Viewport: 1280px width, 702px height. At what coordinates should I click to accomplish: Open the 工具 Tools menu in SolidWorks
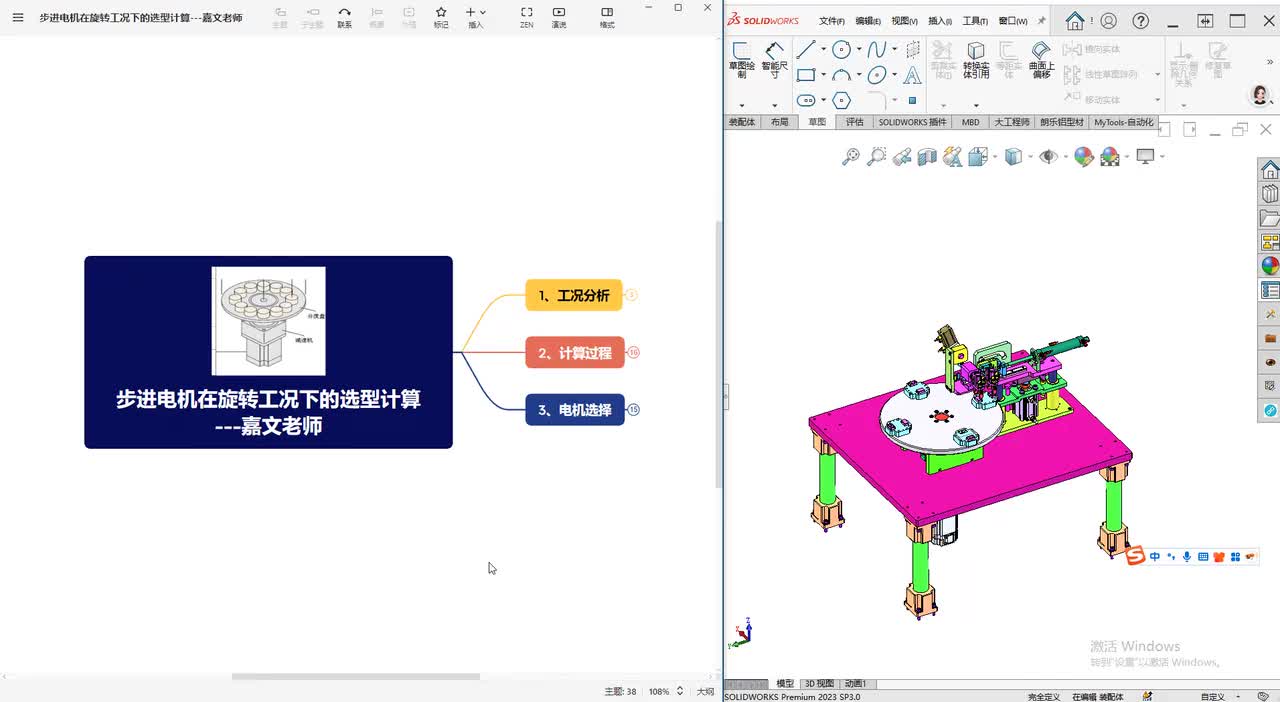click(x=975, y=21)
